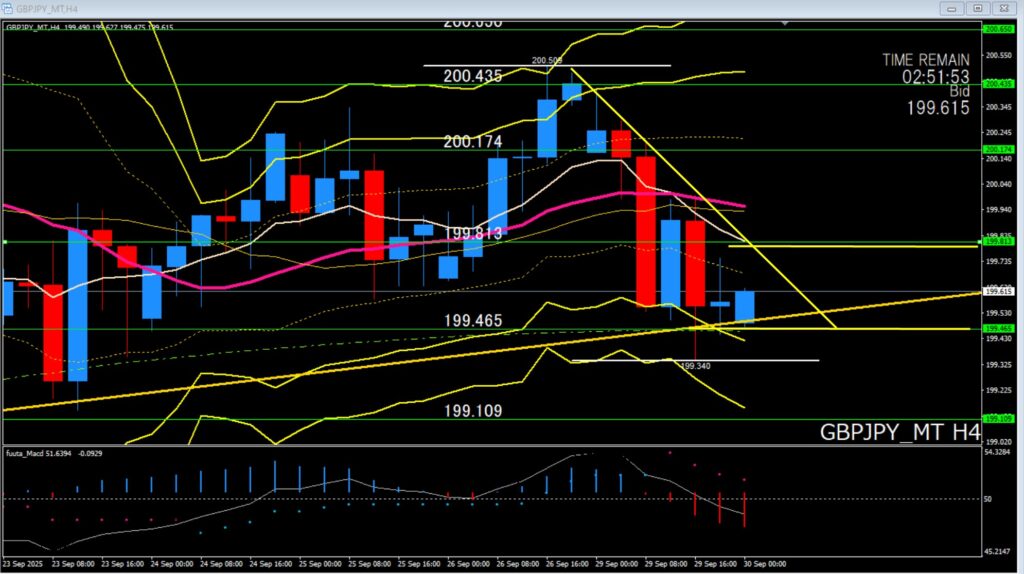Click the 199.465 support price tag
Screen dimensions: 1024x574
[x=1000, y=328]
